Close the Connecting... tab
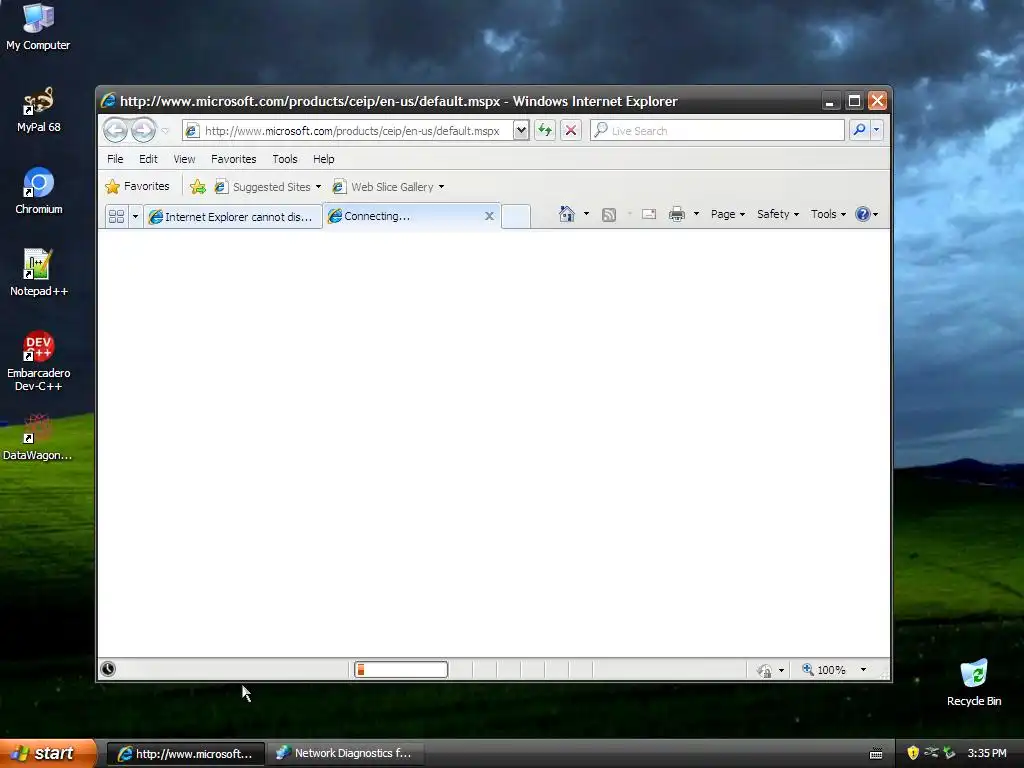1024x768 pixels. coord(489,216)
